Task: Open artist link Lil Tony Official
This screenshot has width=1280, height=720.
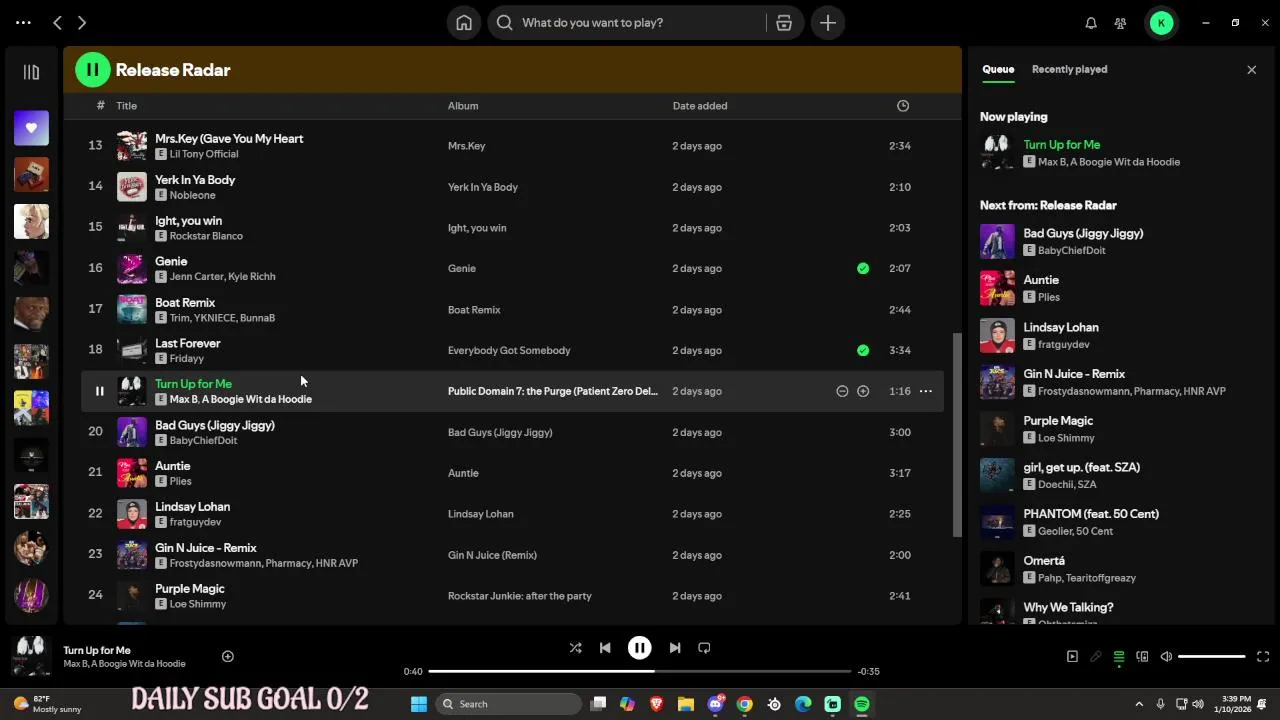Action: pyautogui.click(x=204, y=154)
